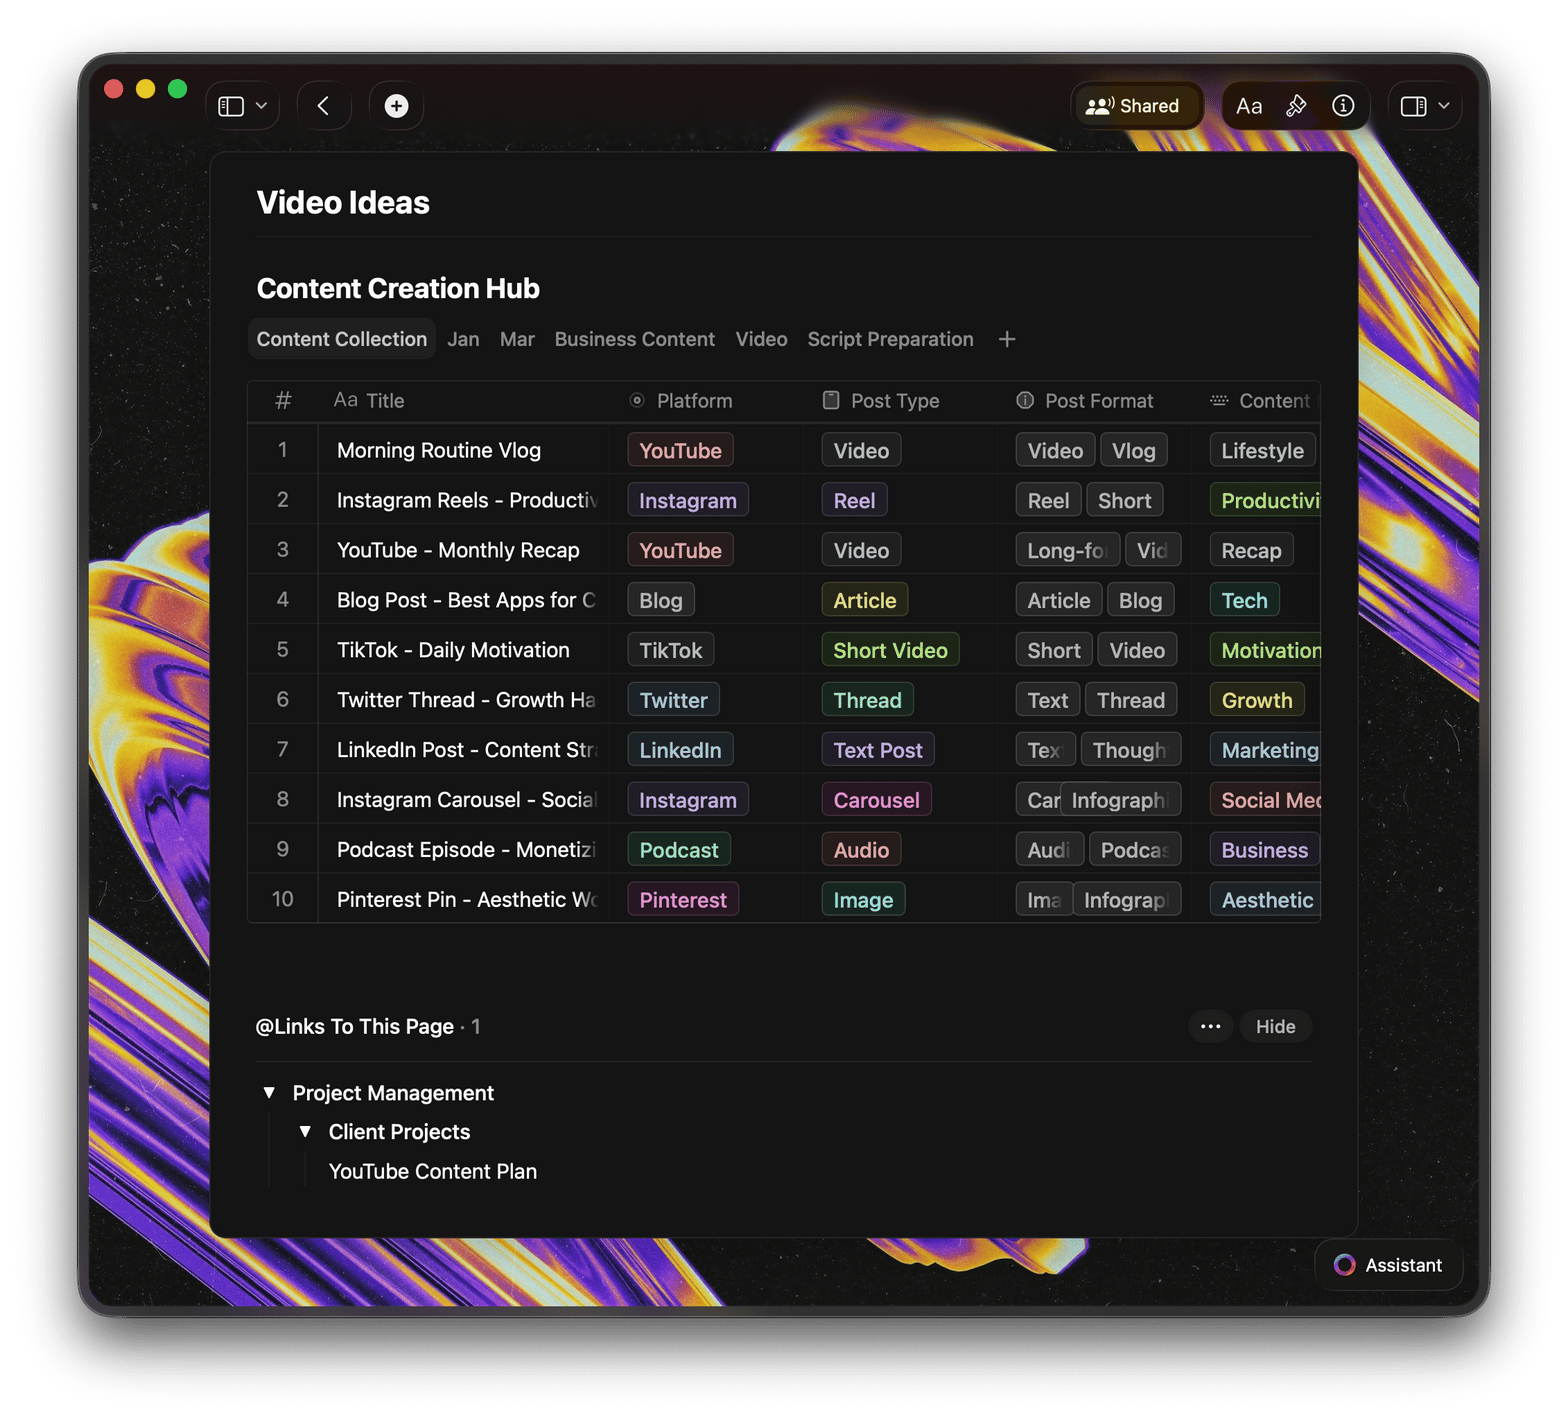Click the pin style brush icon

coord(1296,106)
